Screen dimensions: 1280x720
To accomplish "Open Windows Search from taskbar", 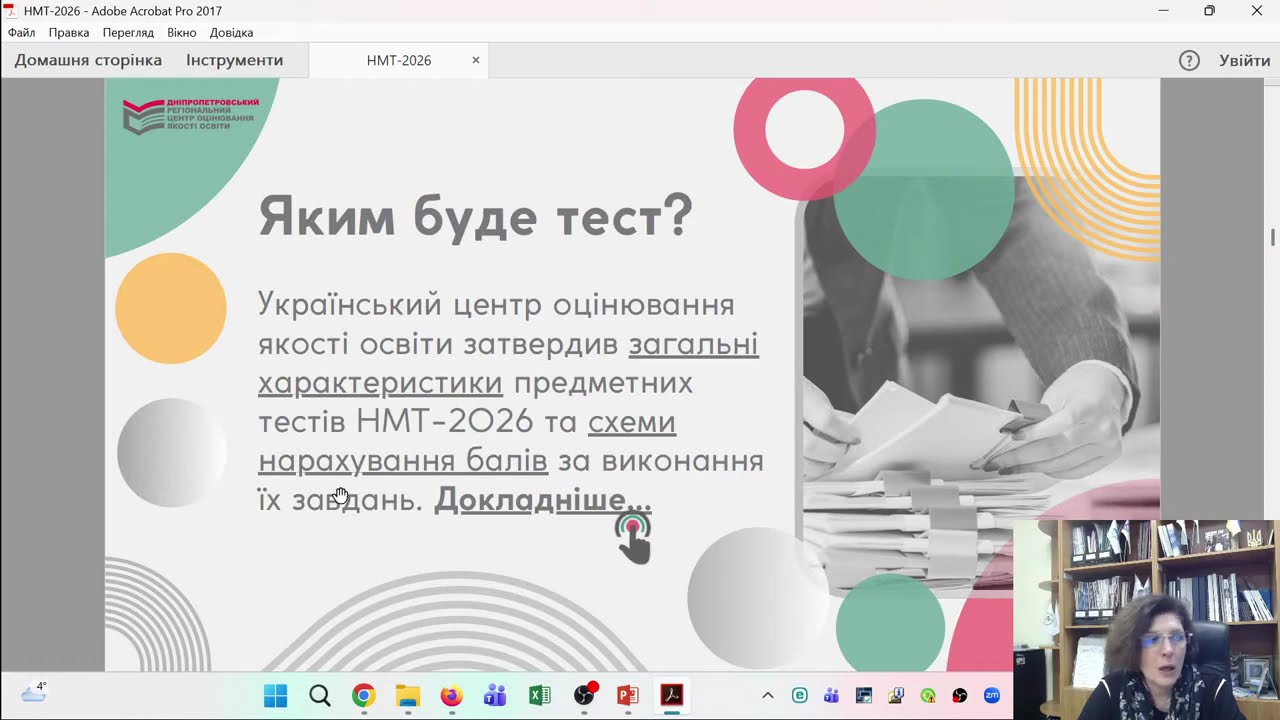I will 319,695.
